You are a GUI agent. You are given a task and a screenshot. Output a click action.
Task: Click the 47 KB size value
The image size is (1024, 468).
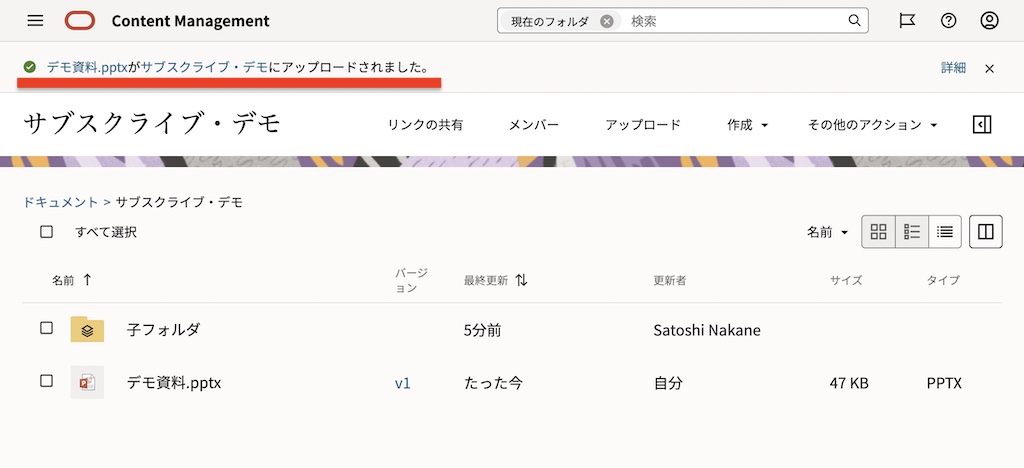pos(849,383)
